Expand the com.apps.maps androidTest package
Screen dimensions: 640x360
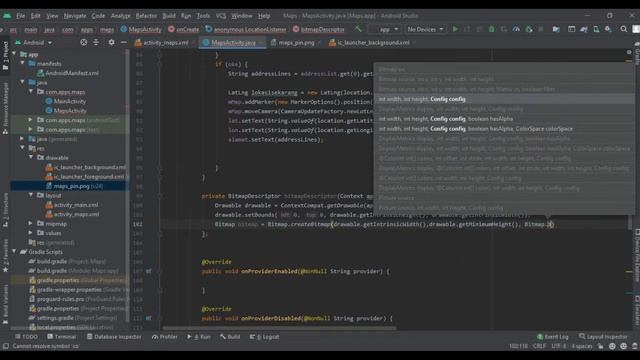(x=31, y=120)
